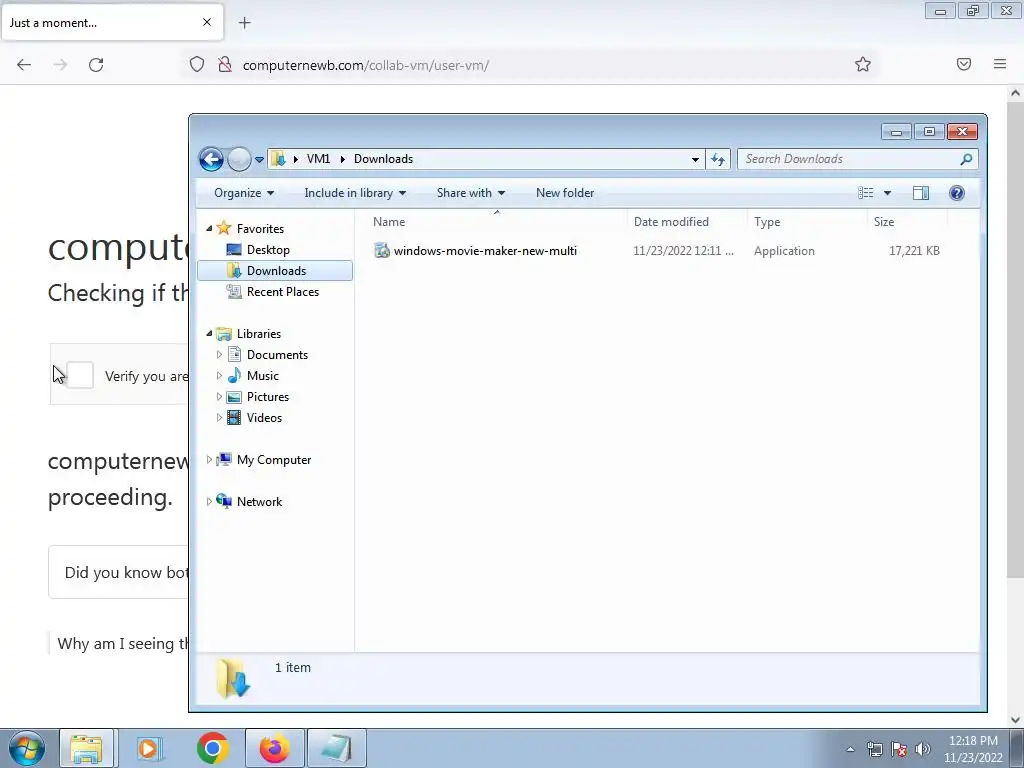This screenshot has width=1024, height=768.
Task: Open Include in library menu
Action: (355, 193)
